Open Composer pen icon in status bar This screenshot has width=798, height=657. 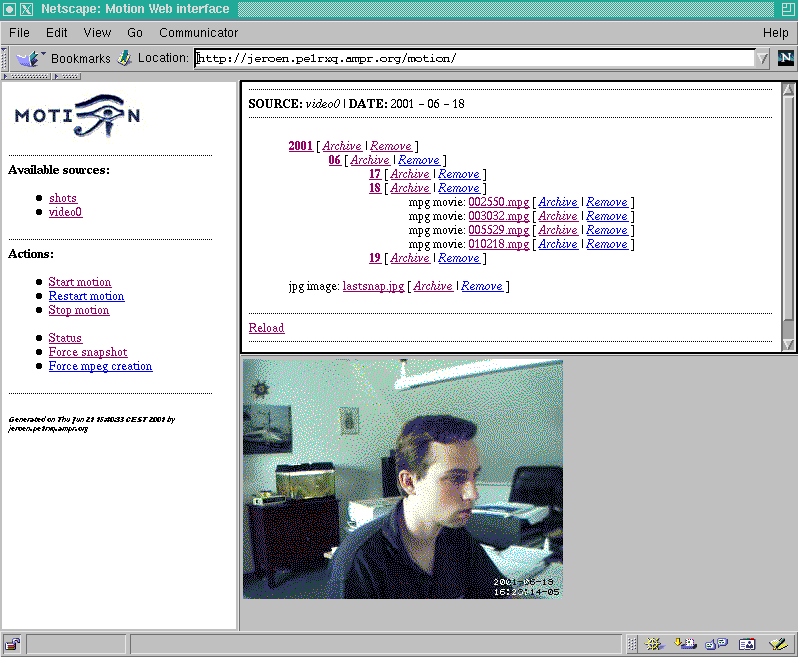click(778, 644)
